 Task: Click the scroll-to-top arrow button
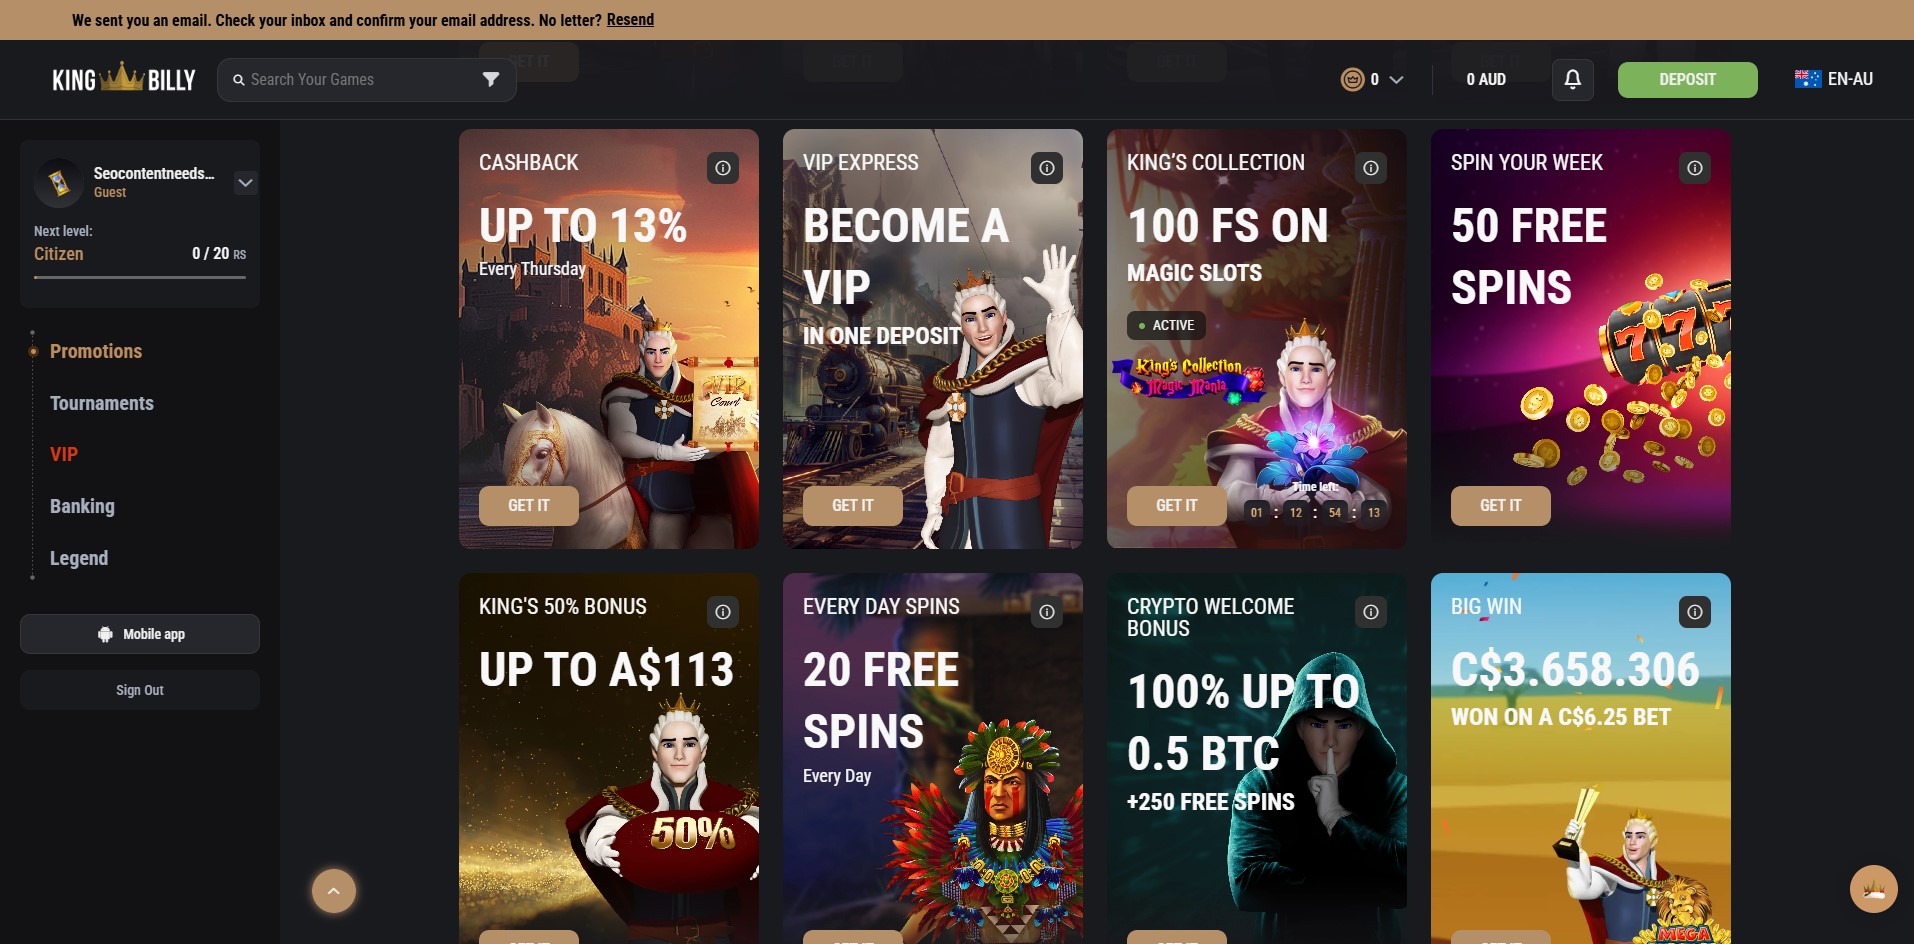[334, 891]
